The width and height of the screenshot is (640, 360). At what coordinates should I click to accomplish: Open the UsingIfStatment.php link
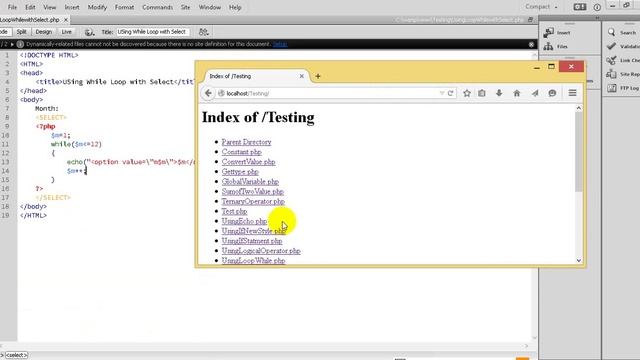(252, 241)
